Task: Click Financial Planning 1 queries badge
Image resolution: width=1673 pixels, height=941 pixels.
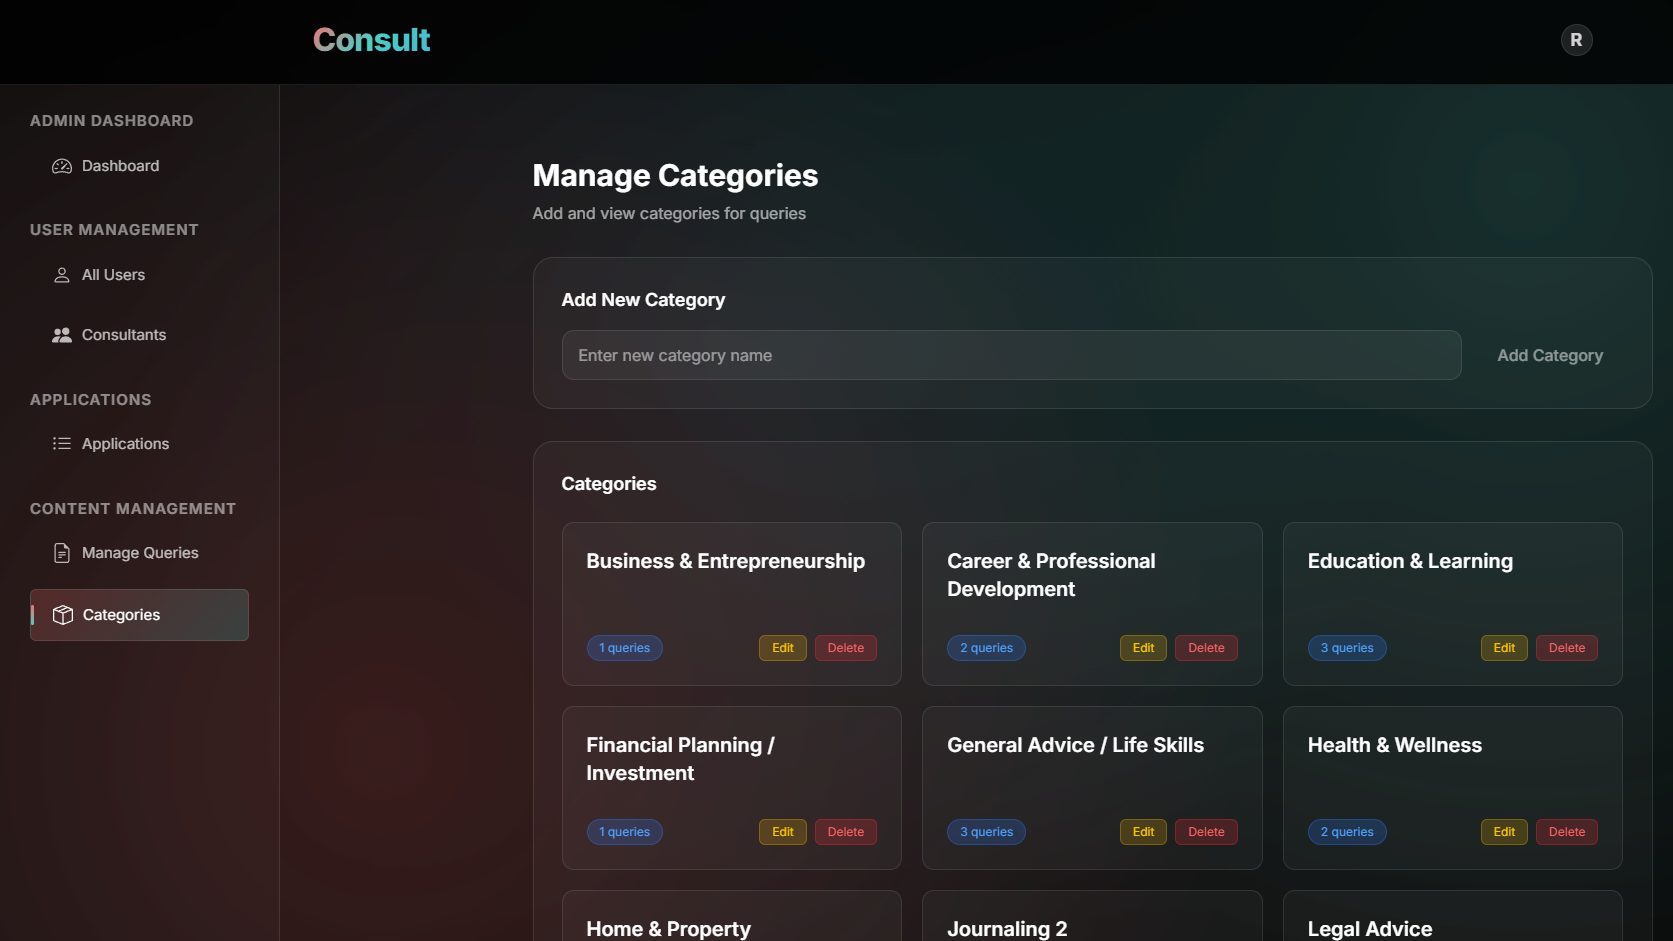Action: [625, 832]
